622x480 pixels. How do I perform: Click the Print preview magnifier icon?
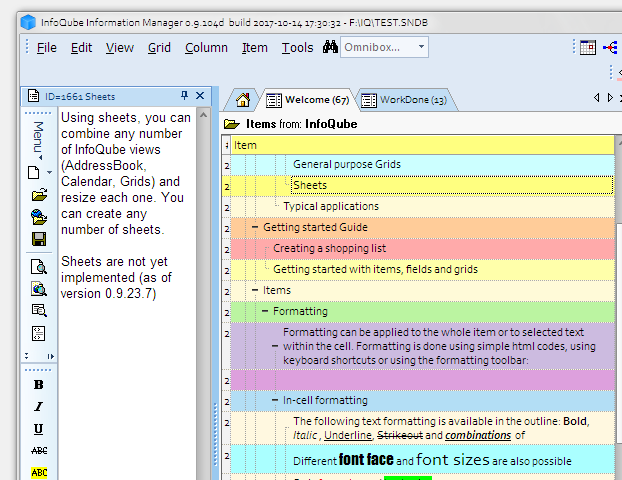(x=39, y=267)
